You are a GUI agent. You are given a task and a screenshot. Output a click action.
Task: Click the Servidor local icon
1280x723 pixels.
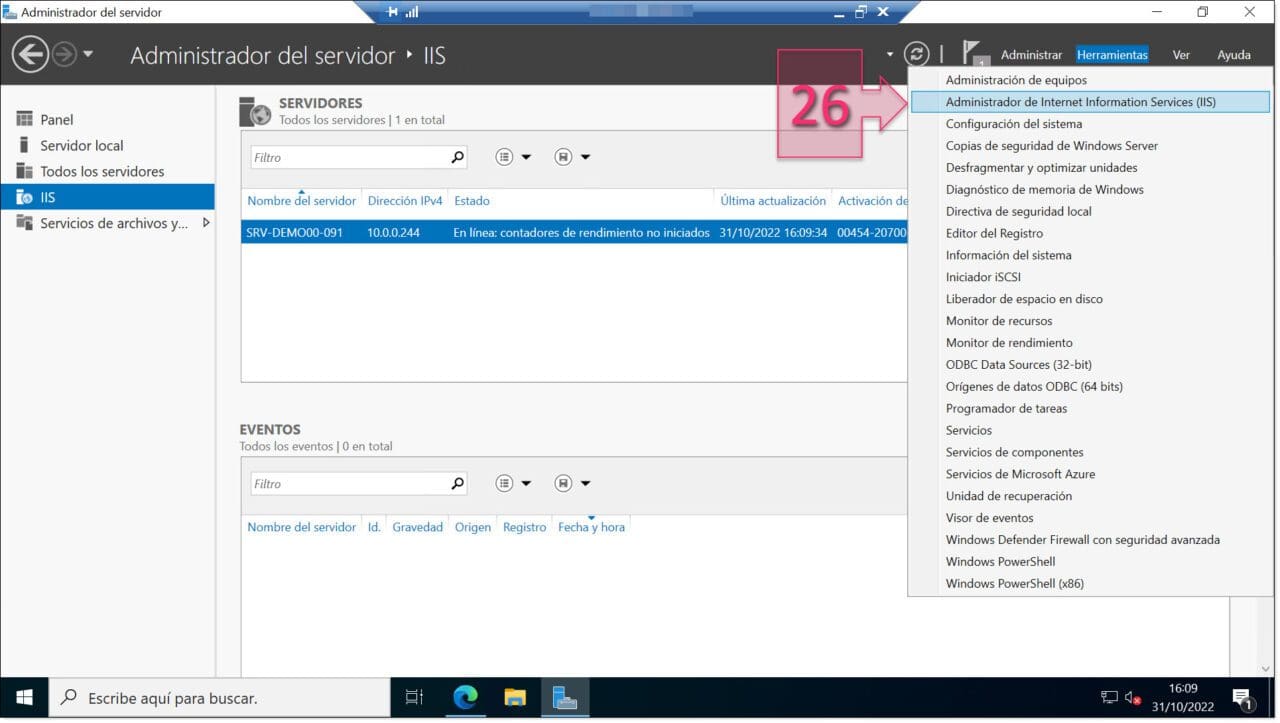point(24,145)
